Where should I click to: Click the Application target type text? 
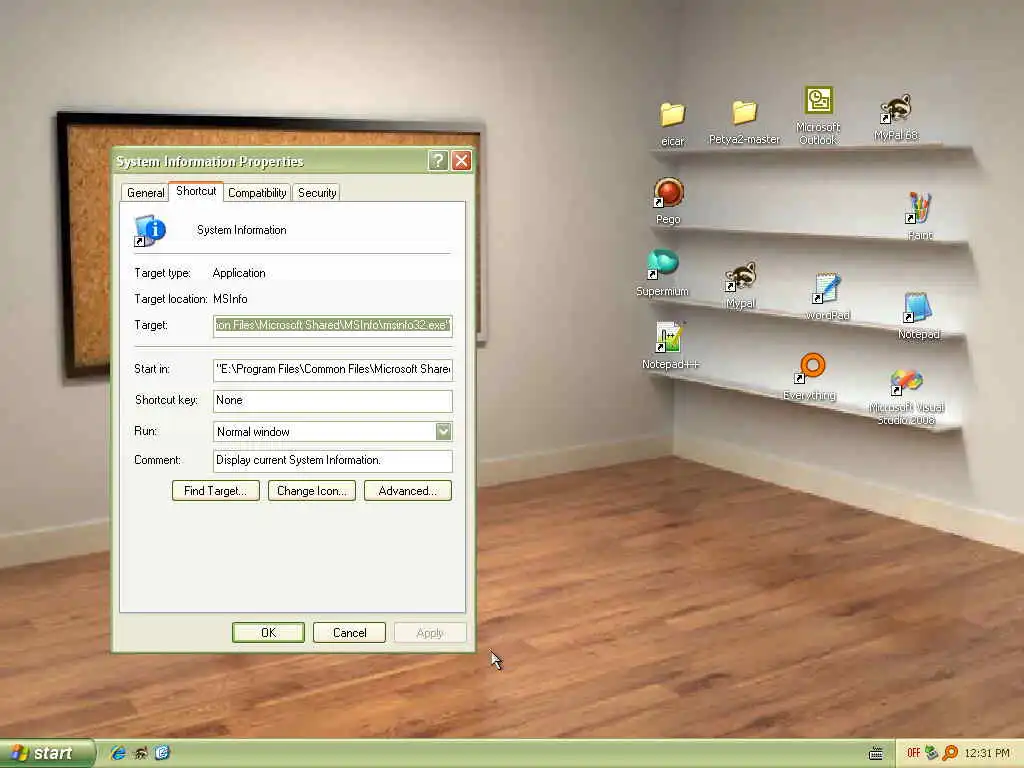pos(239,273)
